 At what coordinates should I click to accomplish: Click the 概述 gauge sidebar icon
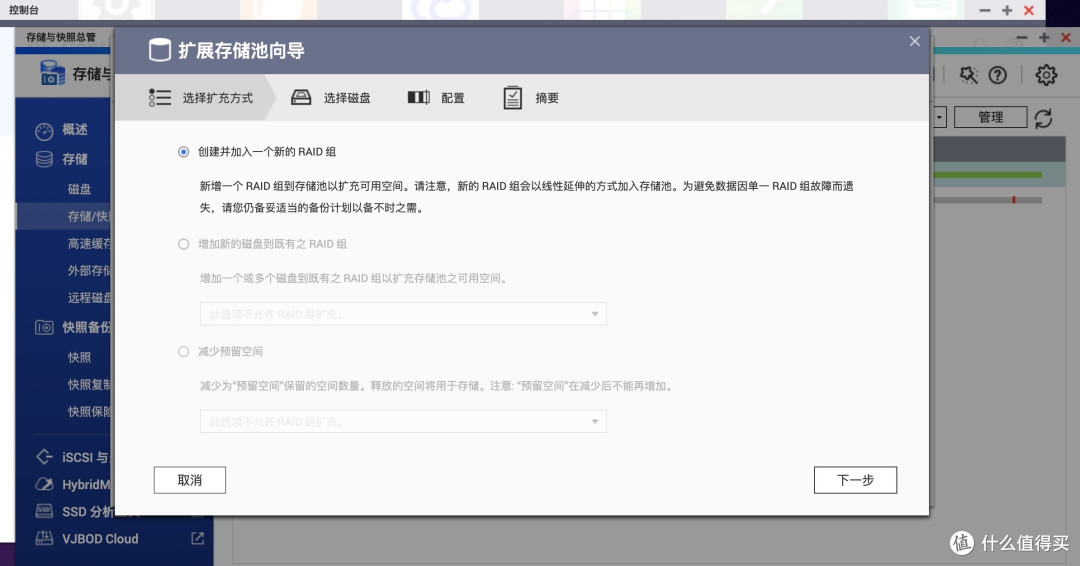pyautogui.click(x=44, y=131)
